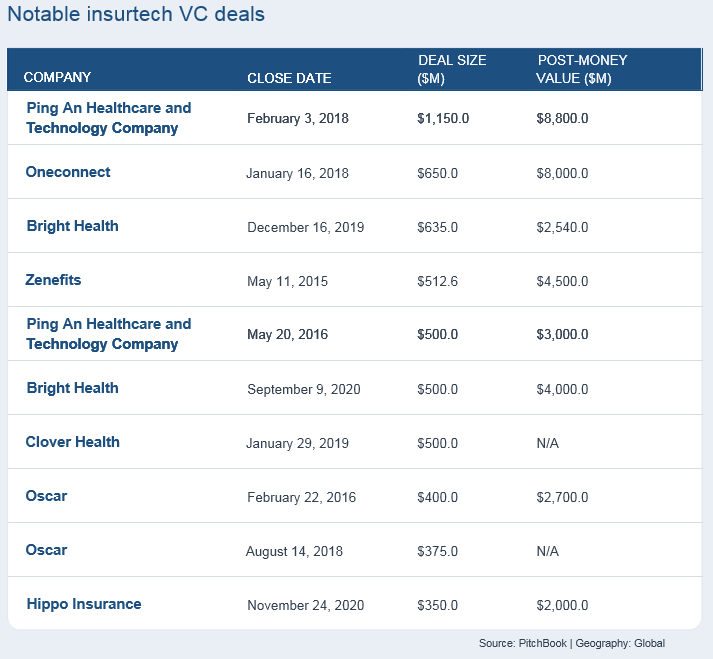The height and width of the screenshot is (659, 713).
Task: Click the $4,000.0 post-money value
Action: (x=562, y=389)
